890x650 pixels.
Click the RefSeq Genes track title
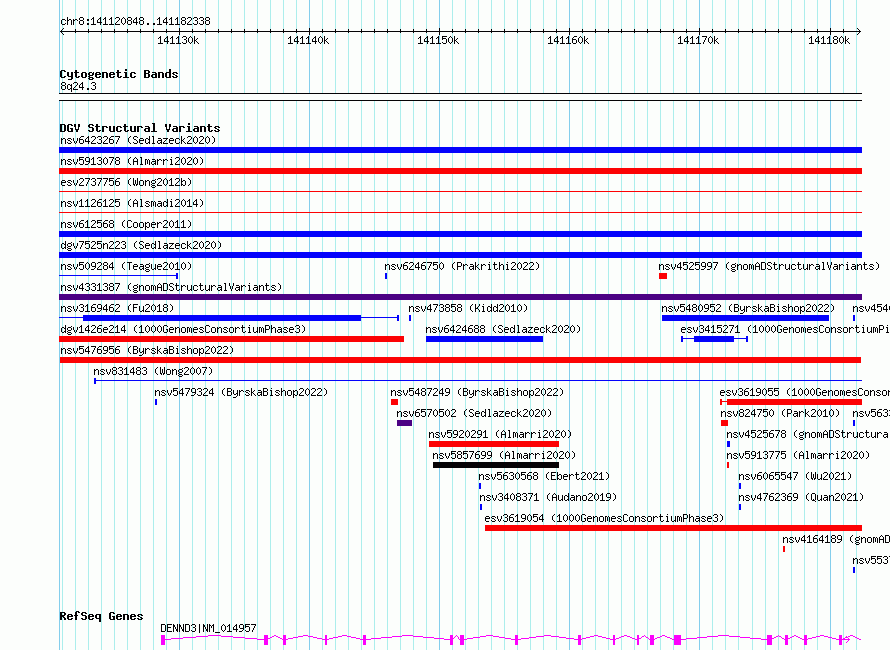point(101,616)
